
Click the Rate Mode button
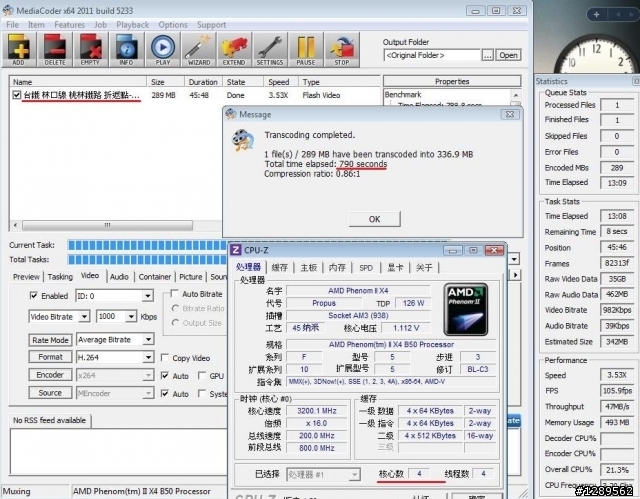50,340
